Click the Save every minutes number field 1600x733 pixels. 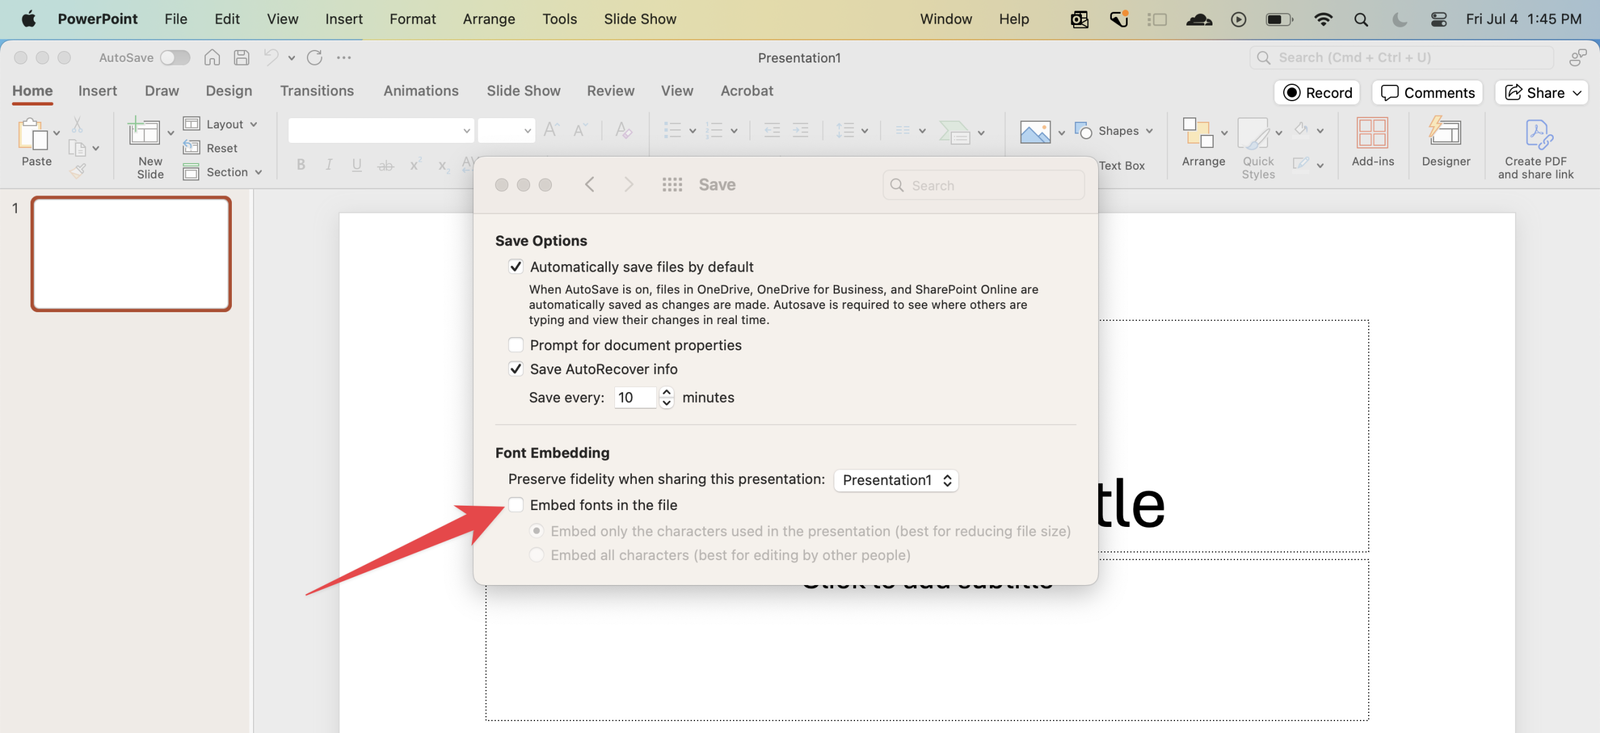point(636,397)
